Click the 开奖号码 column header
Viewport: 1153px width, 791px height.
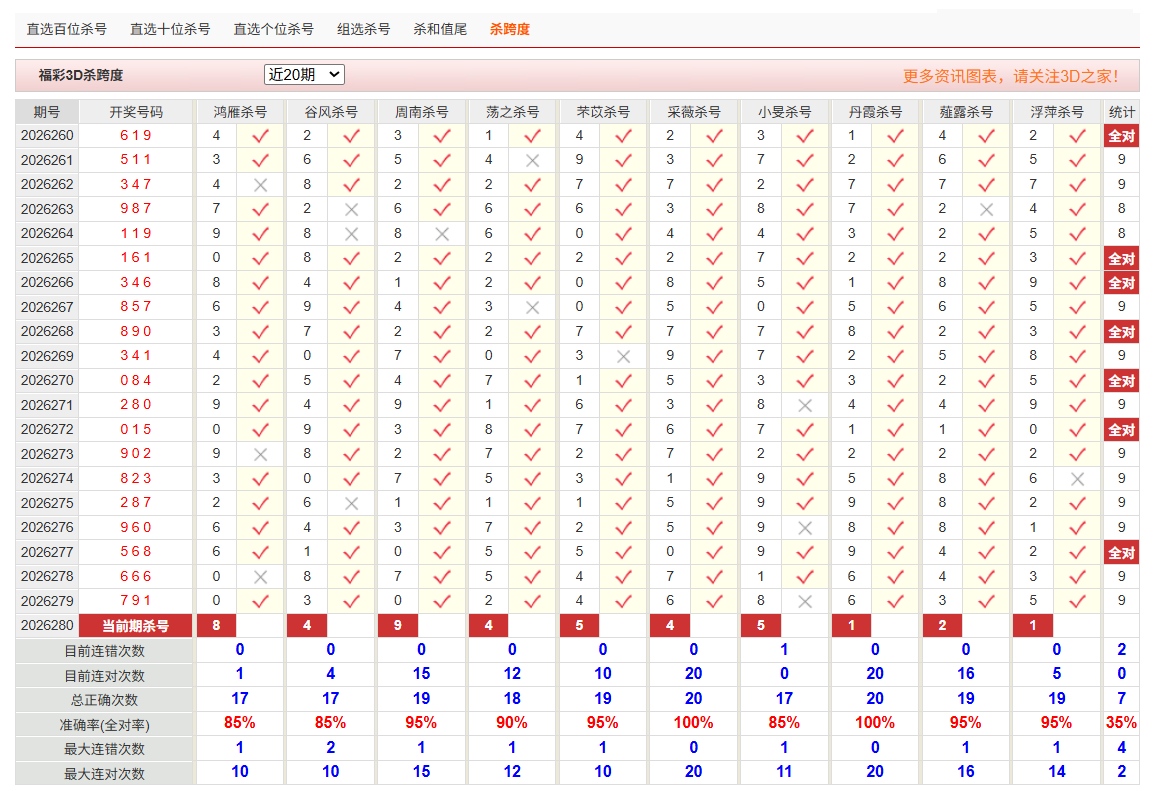(x=136, y=112)
